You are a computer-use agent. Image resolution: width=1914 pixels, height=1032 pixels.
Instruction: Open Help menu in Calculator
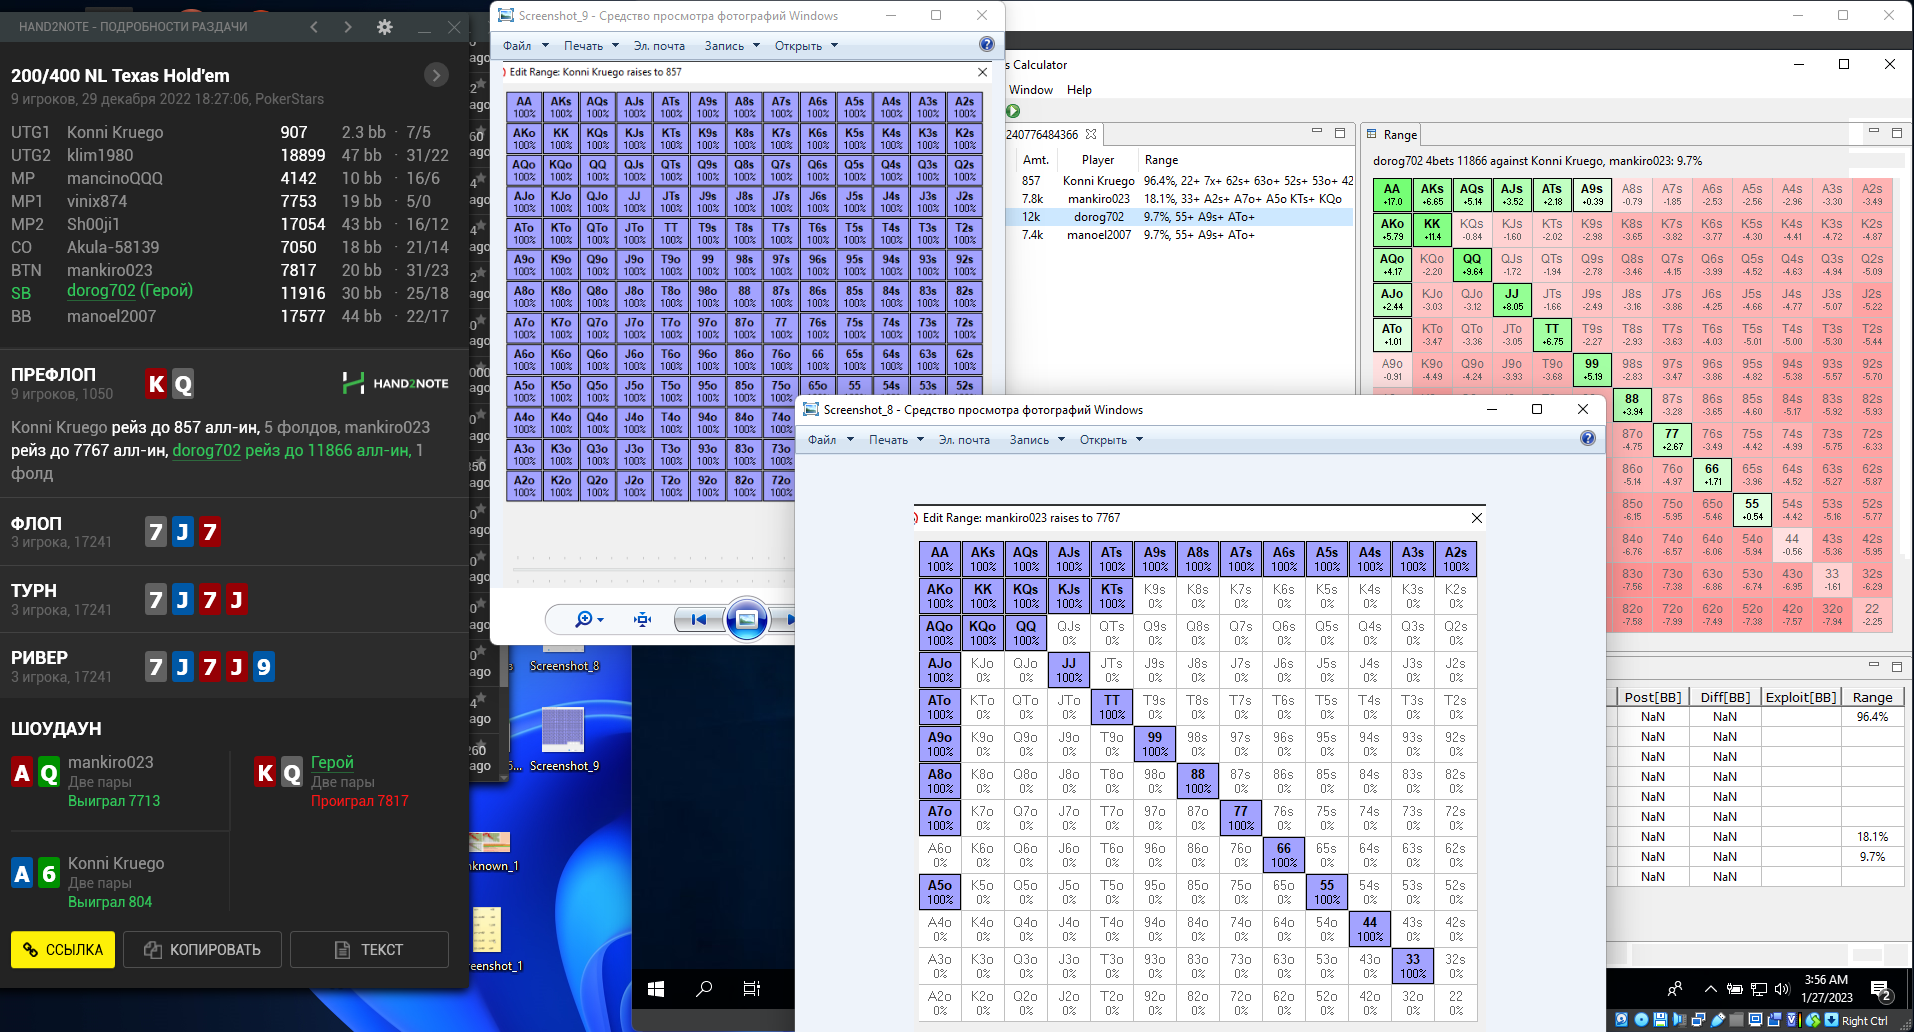pos(1079,89)
